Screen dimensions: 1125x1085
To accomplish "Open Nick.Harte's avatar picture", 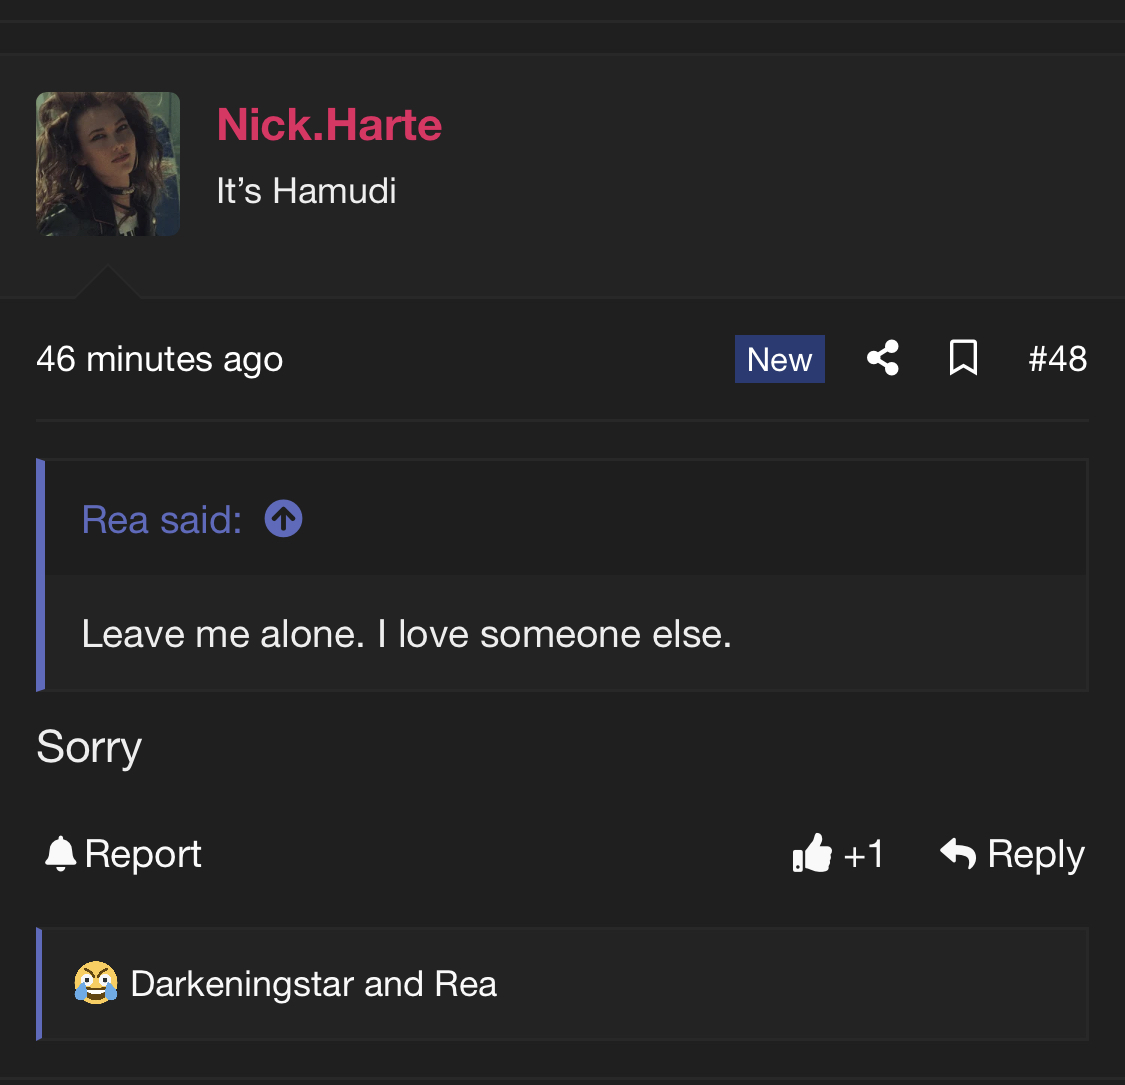I will coord(108,164).
